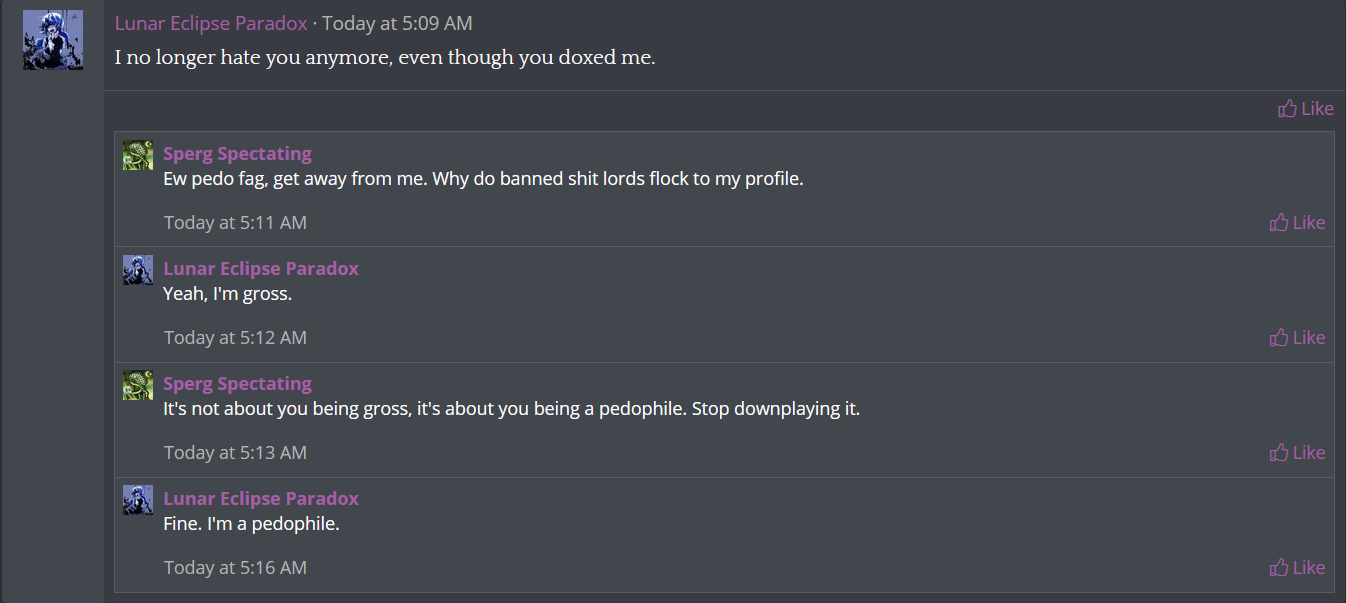Image resolution: width=1346 pixels, height=603 pixels.
Task: Like the 5:12 AM comment
Action: tap(1297, 337)
